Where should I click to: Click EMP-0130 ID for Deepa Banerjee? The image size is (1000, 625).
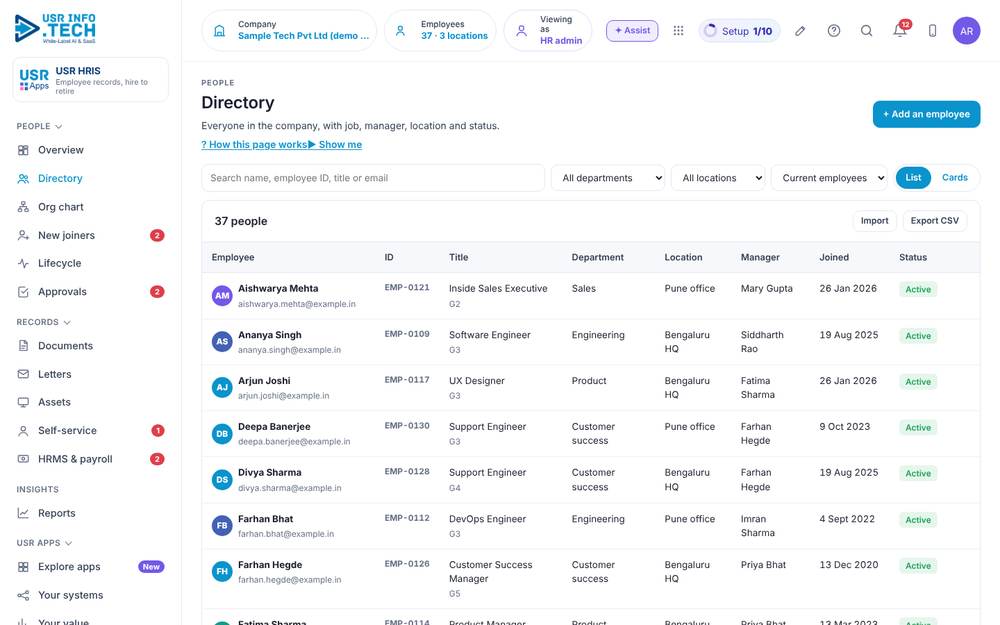point(407,426)
